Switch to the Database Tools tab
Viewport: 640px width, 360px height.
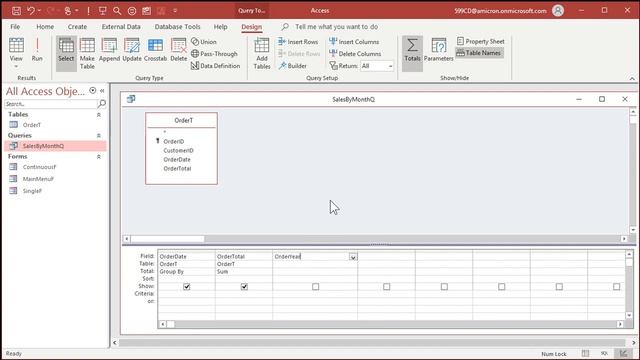click(177, 27)
